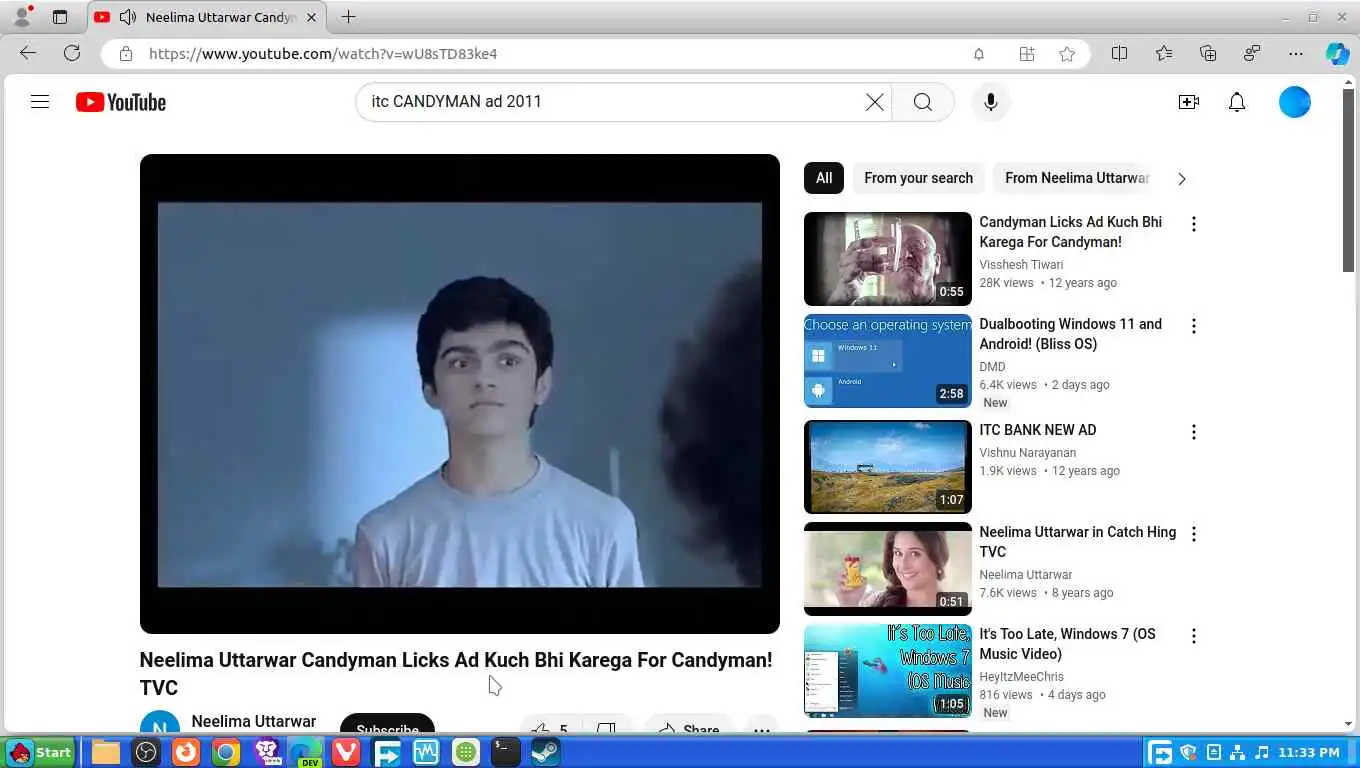The width and height of the screenshot is (1360, 768).
Task: Open the account avatar menu
Action: [x=1295, y=102]
